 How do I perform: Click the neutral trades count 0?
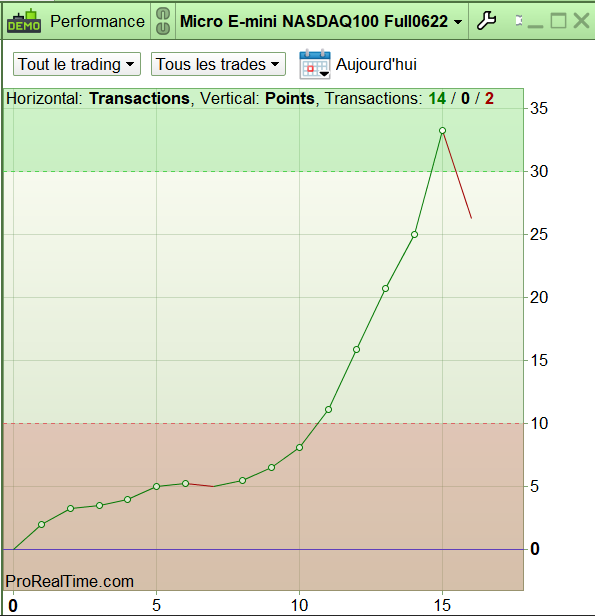(465, 99)
